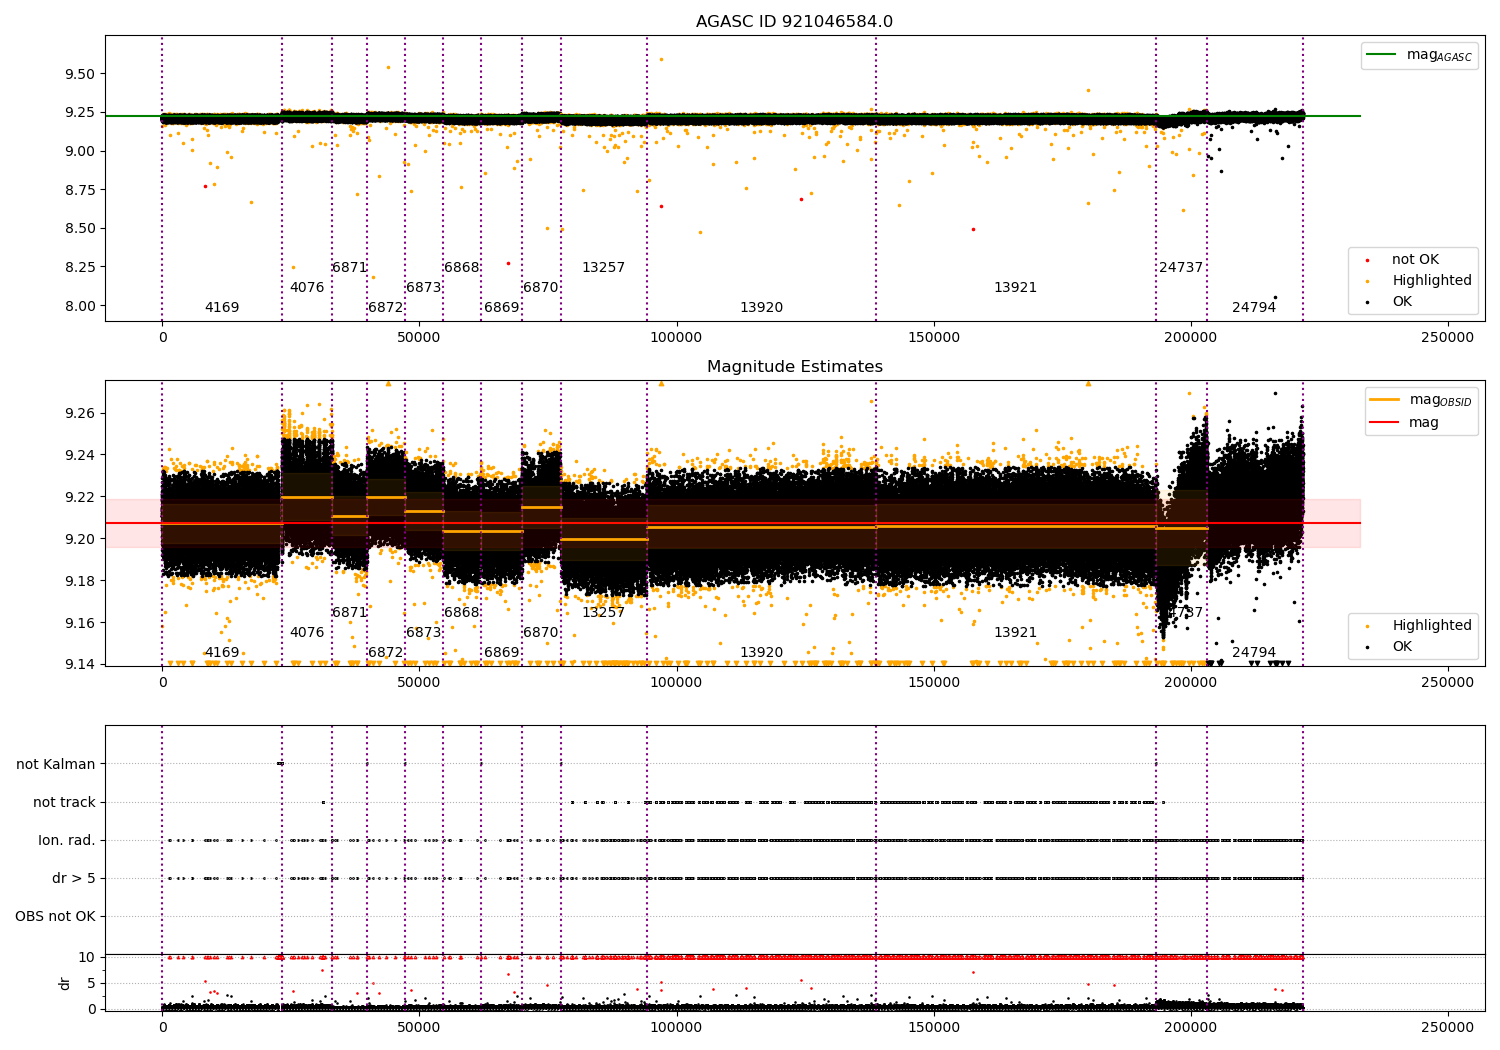The height and width of the screenshot is (1050, 1500).
Task: Click the 9.26 y-axis tick label
Action: 79,413
